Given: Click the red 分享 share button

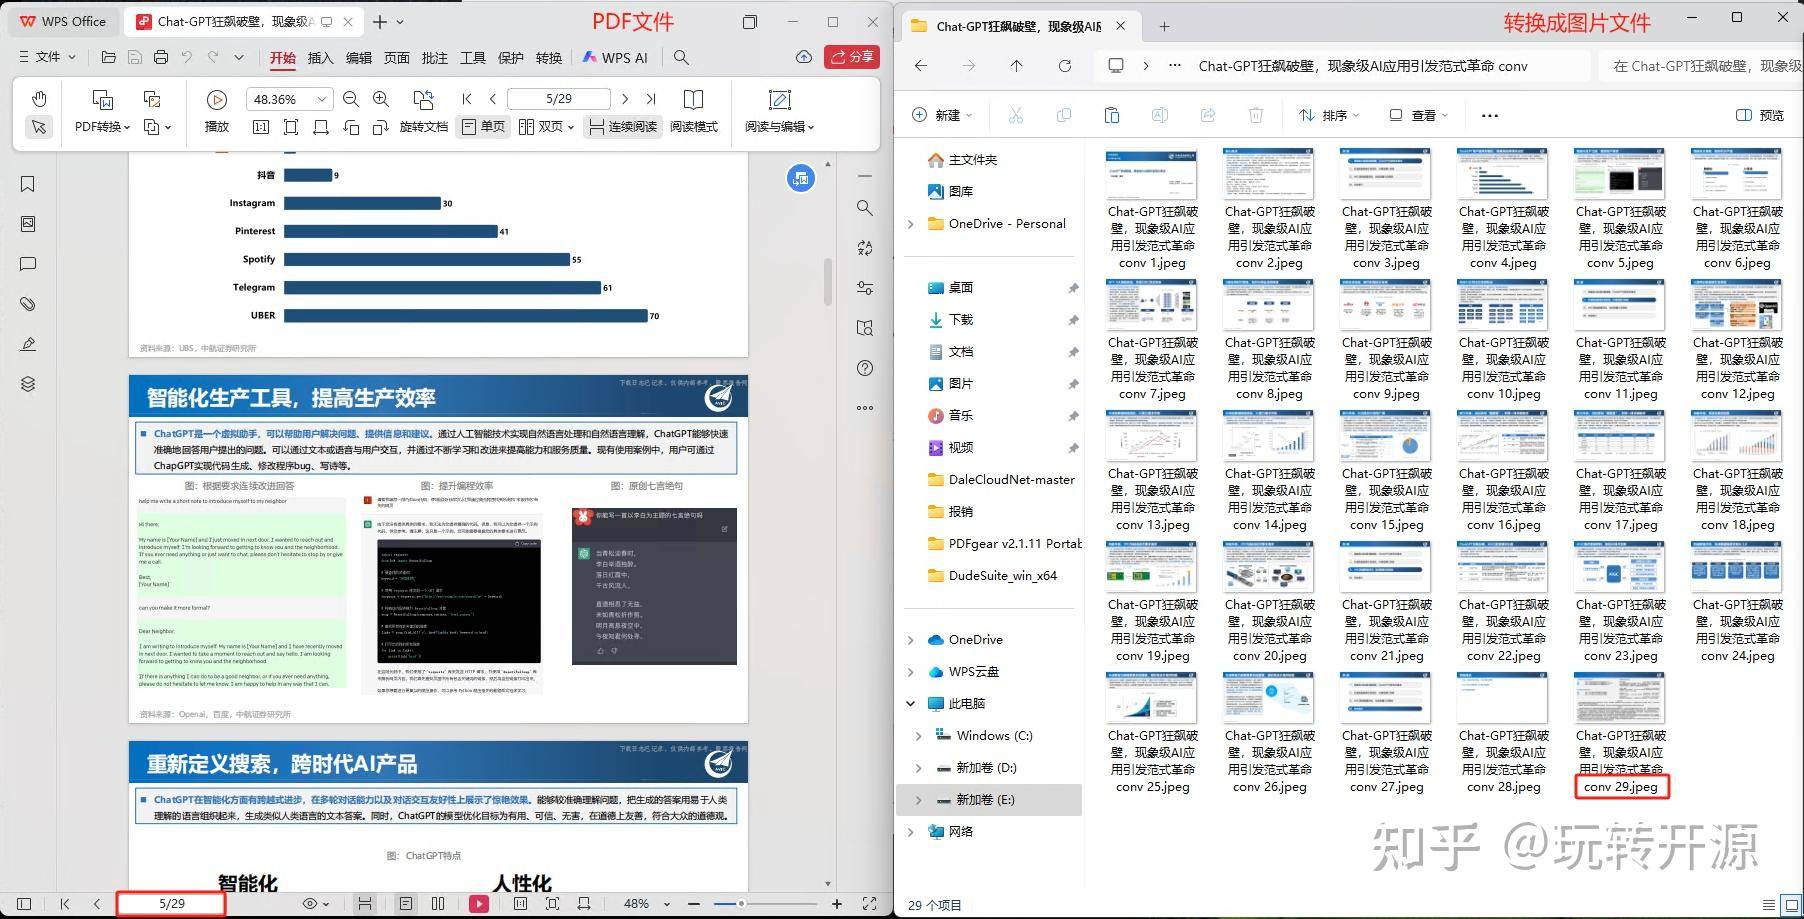Looking at the screenshot, I should (851, 57).
